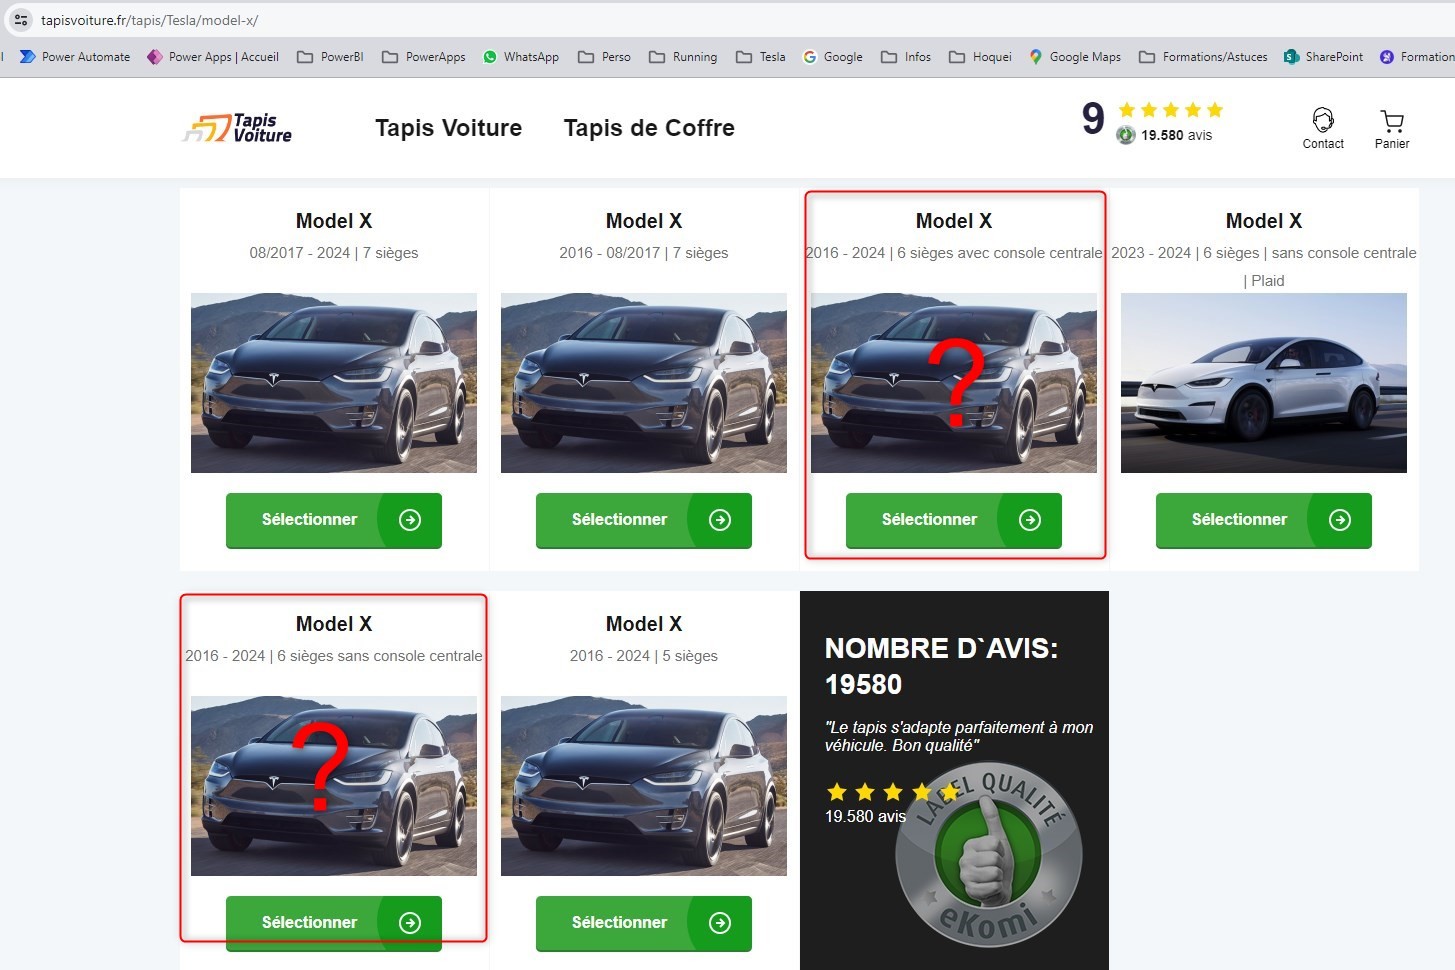Open the Google bookmark
Screen dimensions: 1455x970
(833, 57)
